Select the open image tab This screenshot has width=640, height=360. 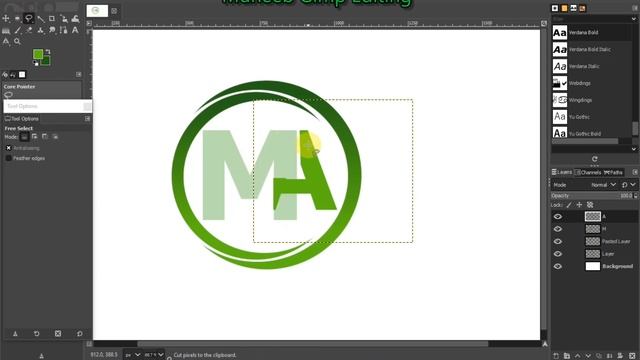coord(97,11)
